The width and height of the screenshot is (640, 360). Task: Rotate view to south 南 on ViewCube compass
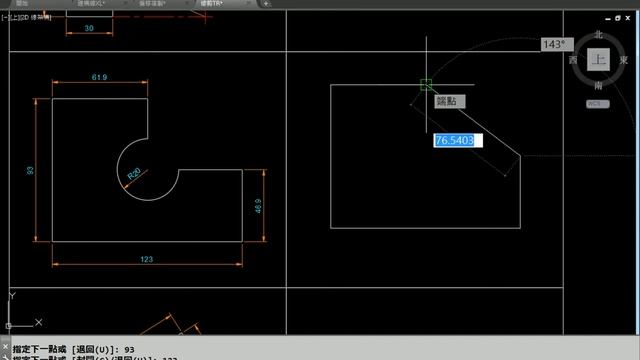coord(598,85)
